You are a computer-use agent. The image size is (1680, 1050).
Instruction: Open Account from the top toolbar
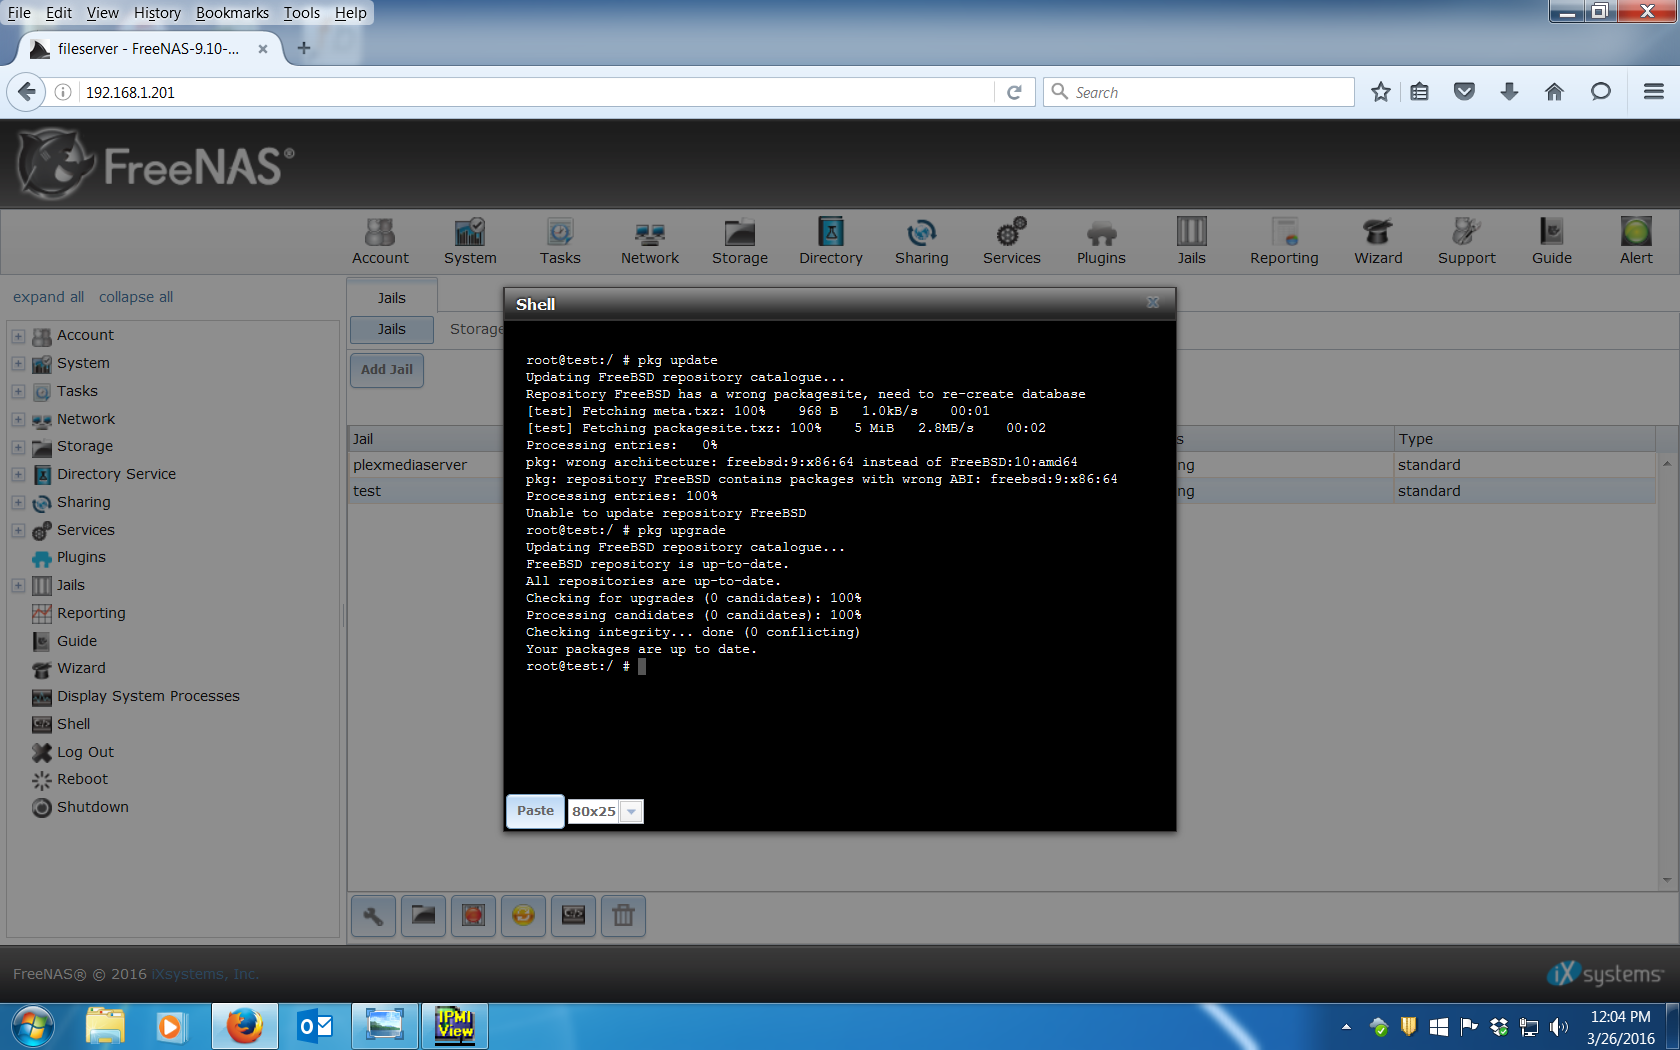coord(380,242)
